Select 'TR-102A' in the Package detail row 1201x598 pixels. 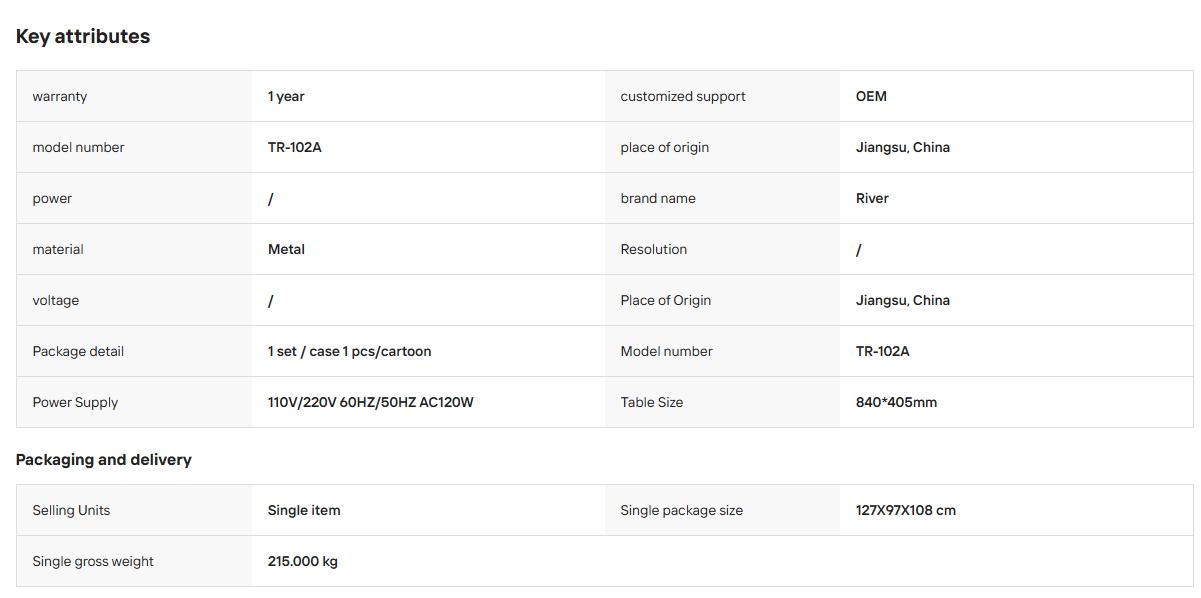pyautogui.click(x=883, y=352)
